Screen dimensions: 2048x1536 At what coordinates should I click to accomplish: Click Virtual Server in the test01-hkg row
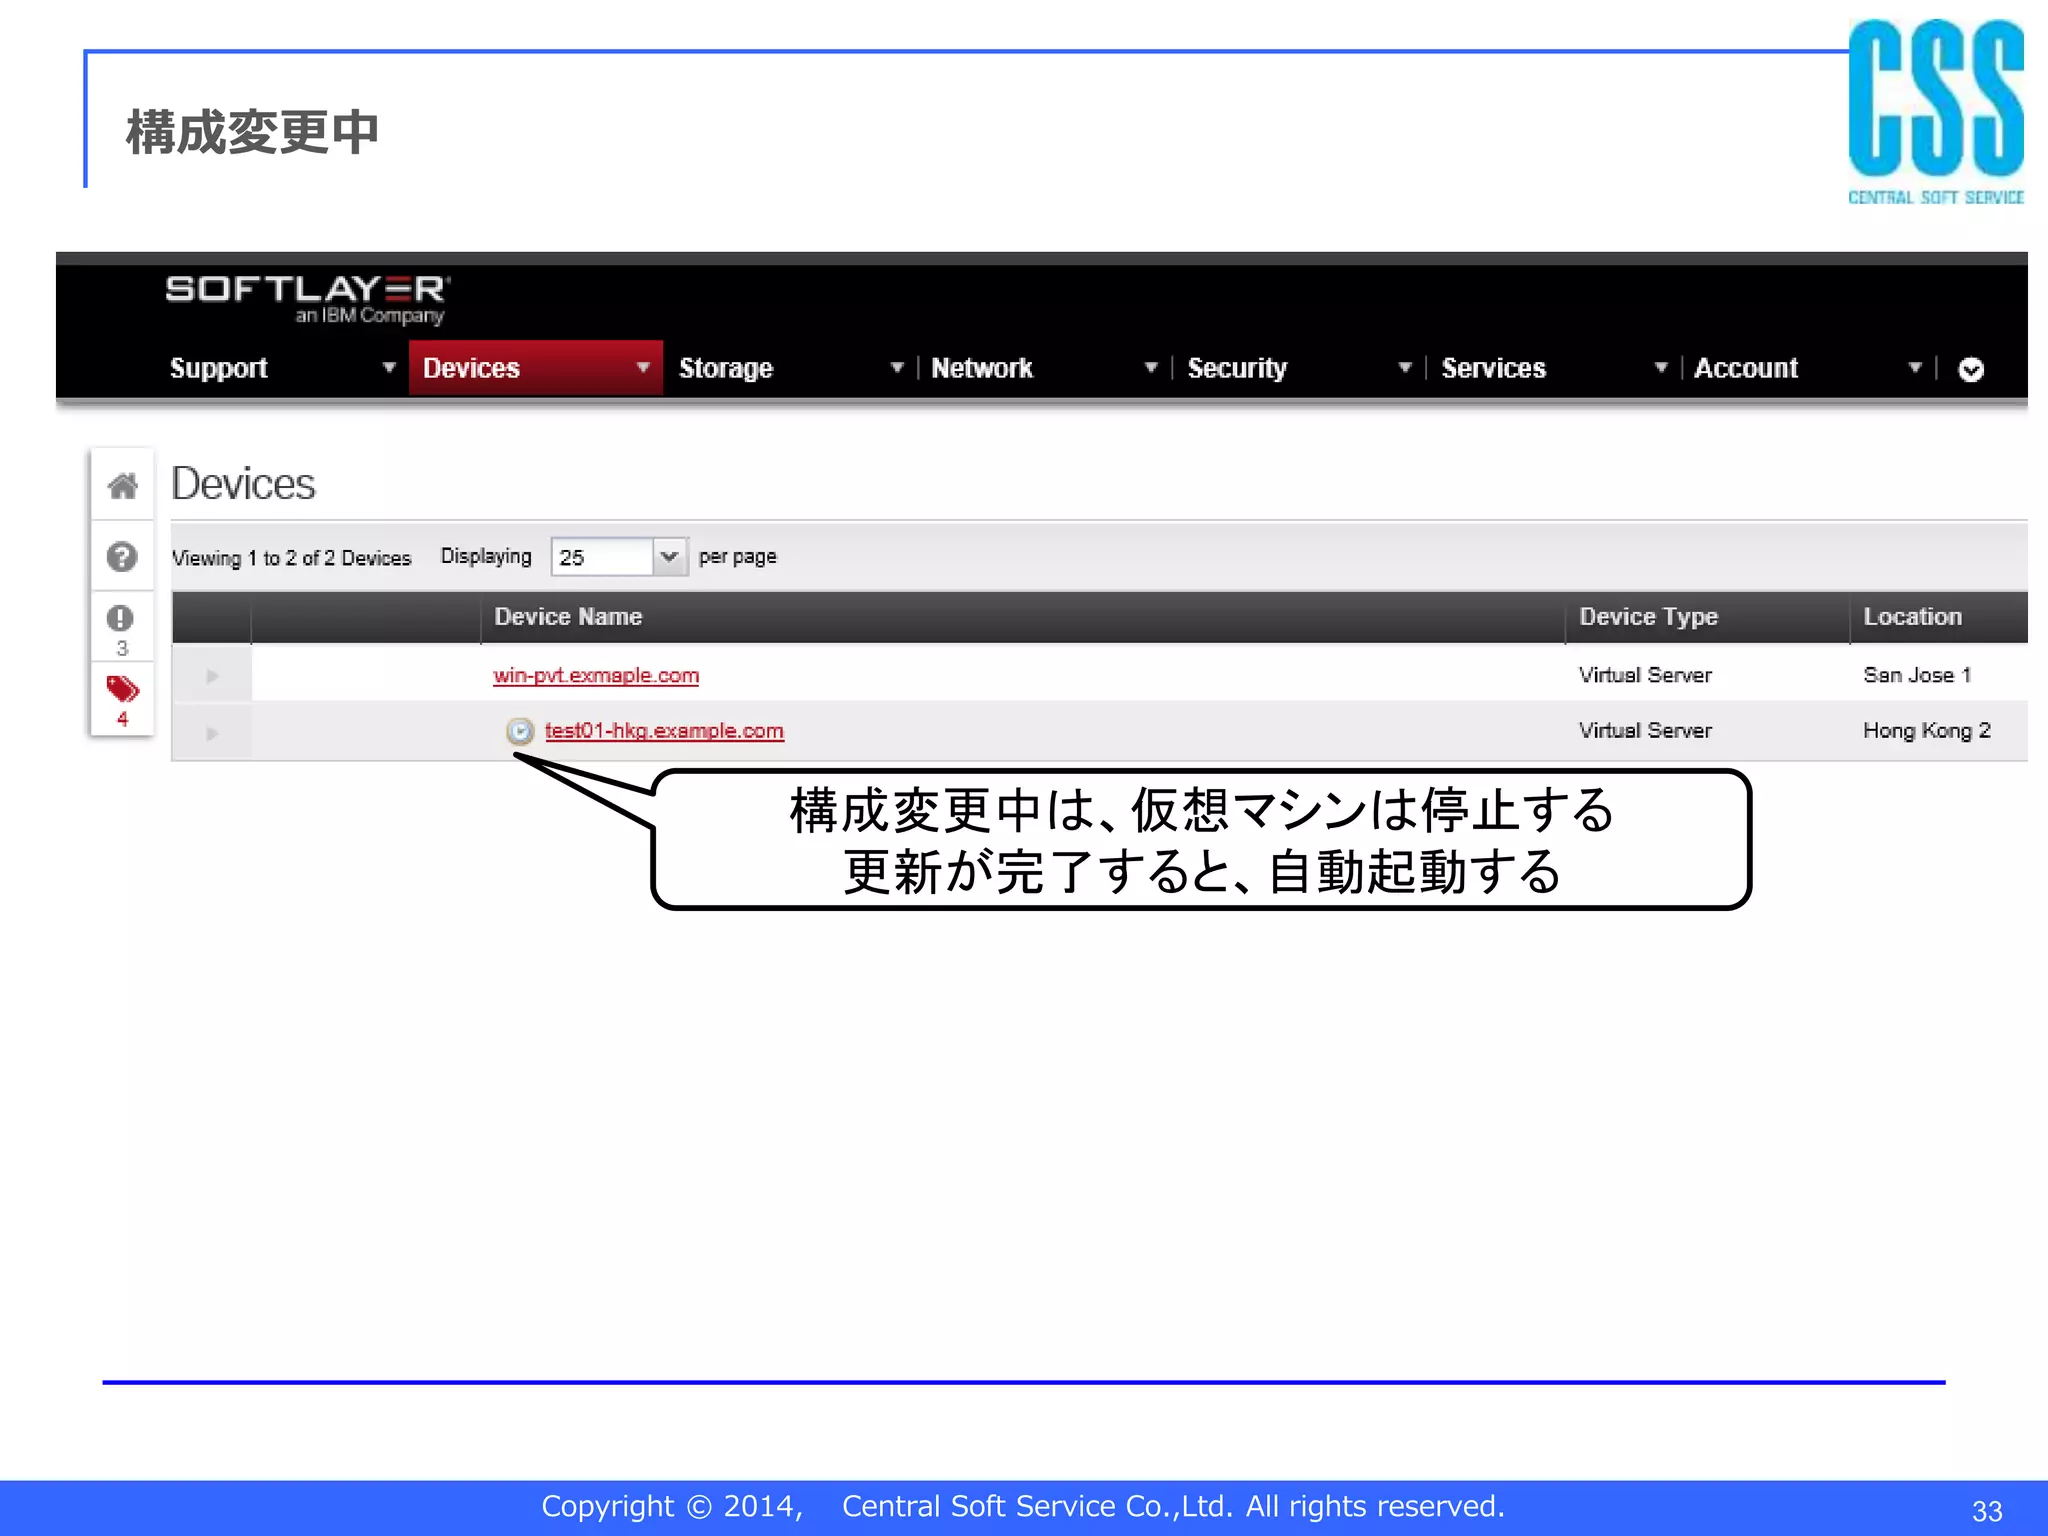tap(1645, 731)
